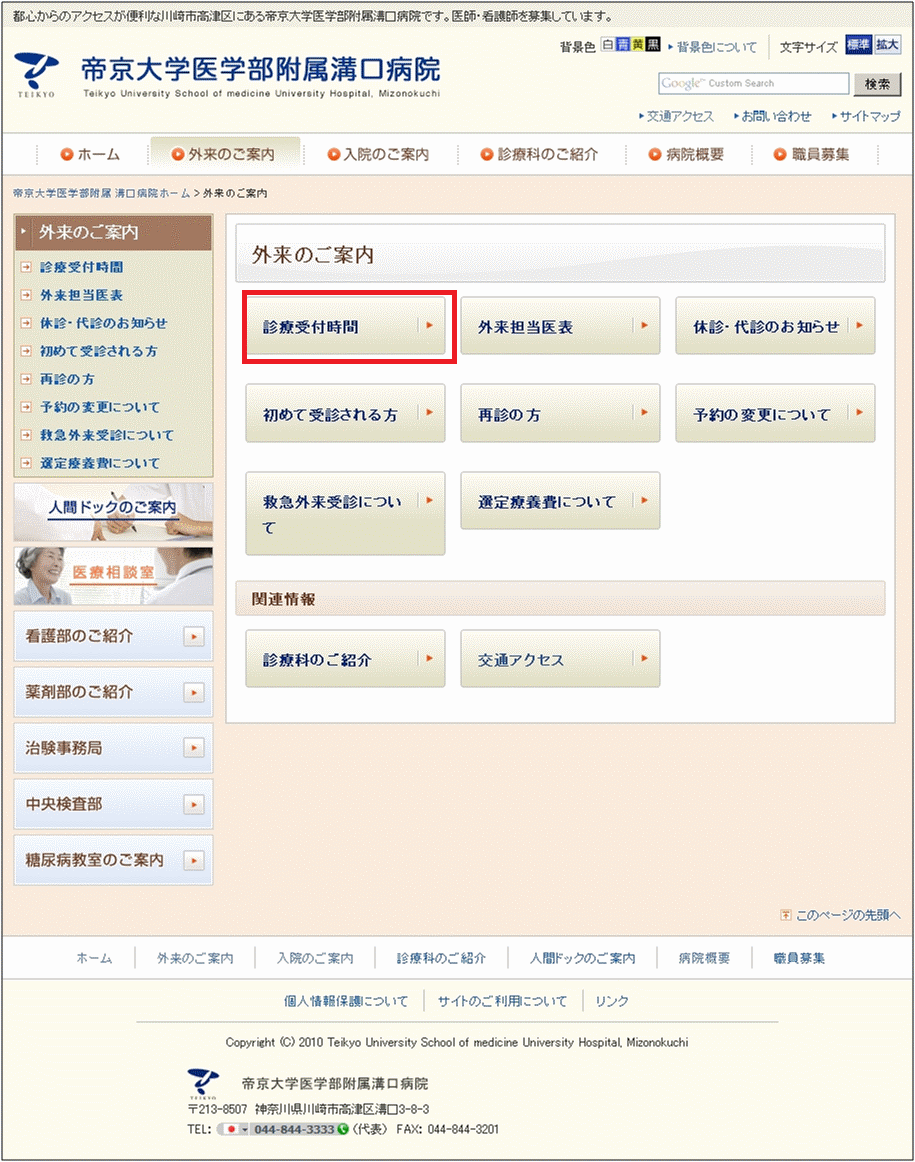This screenshot has width=915, height=1162.
Task: Click the 検索 search button
Action: pos(877,84)
